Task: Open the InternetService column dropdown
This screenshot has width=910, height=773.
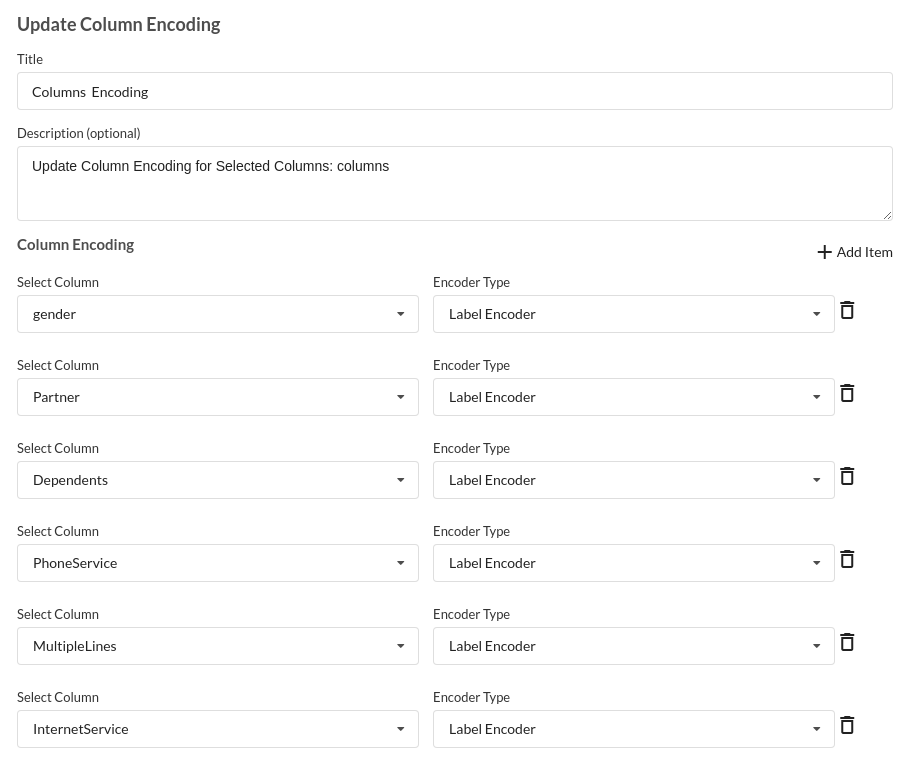Action: 218,729
